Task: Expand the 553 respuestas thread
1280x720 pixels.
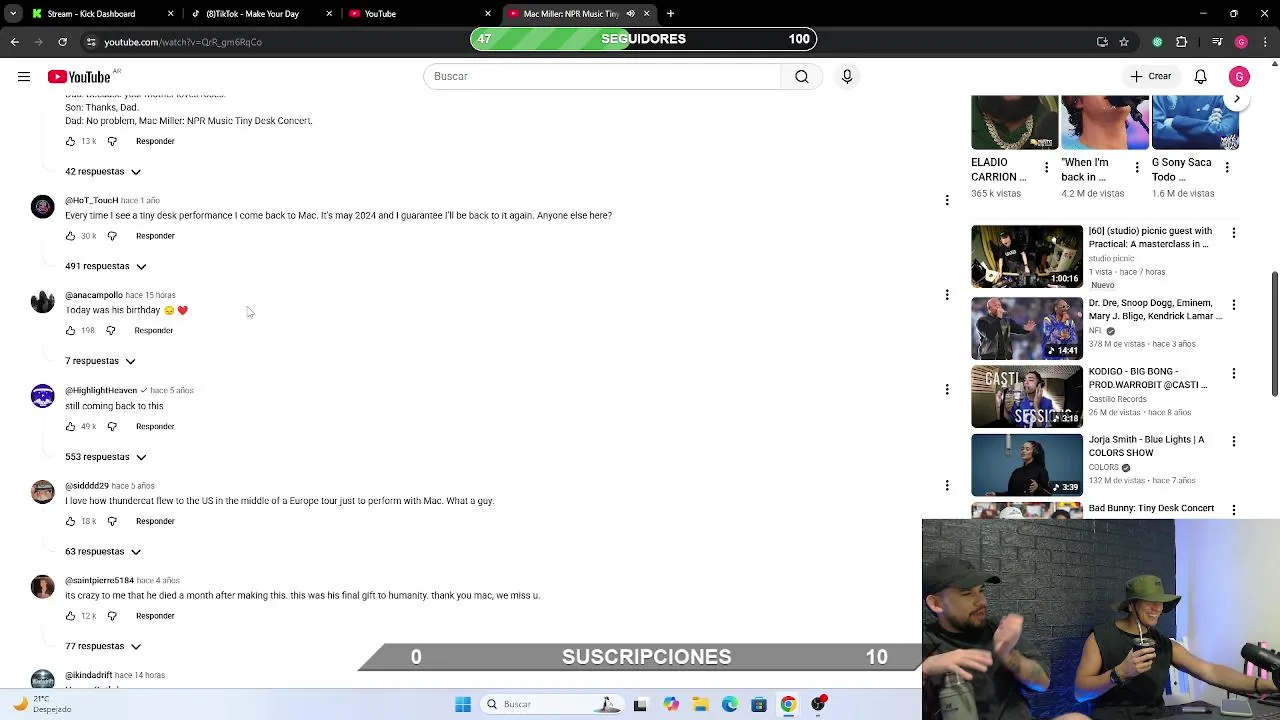Action: [x=105, y=457]
